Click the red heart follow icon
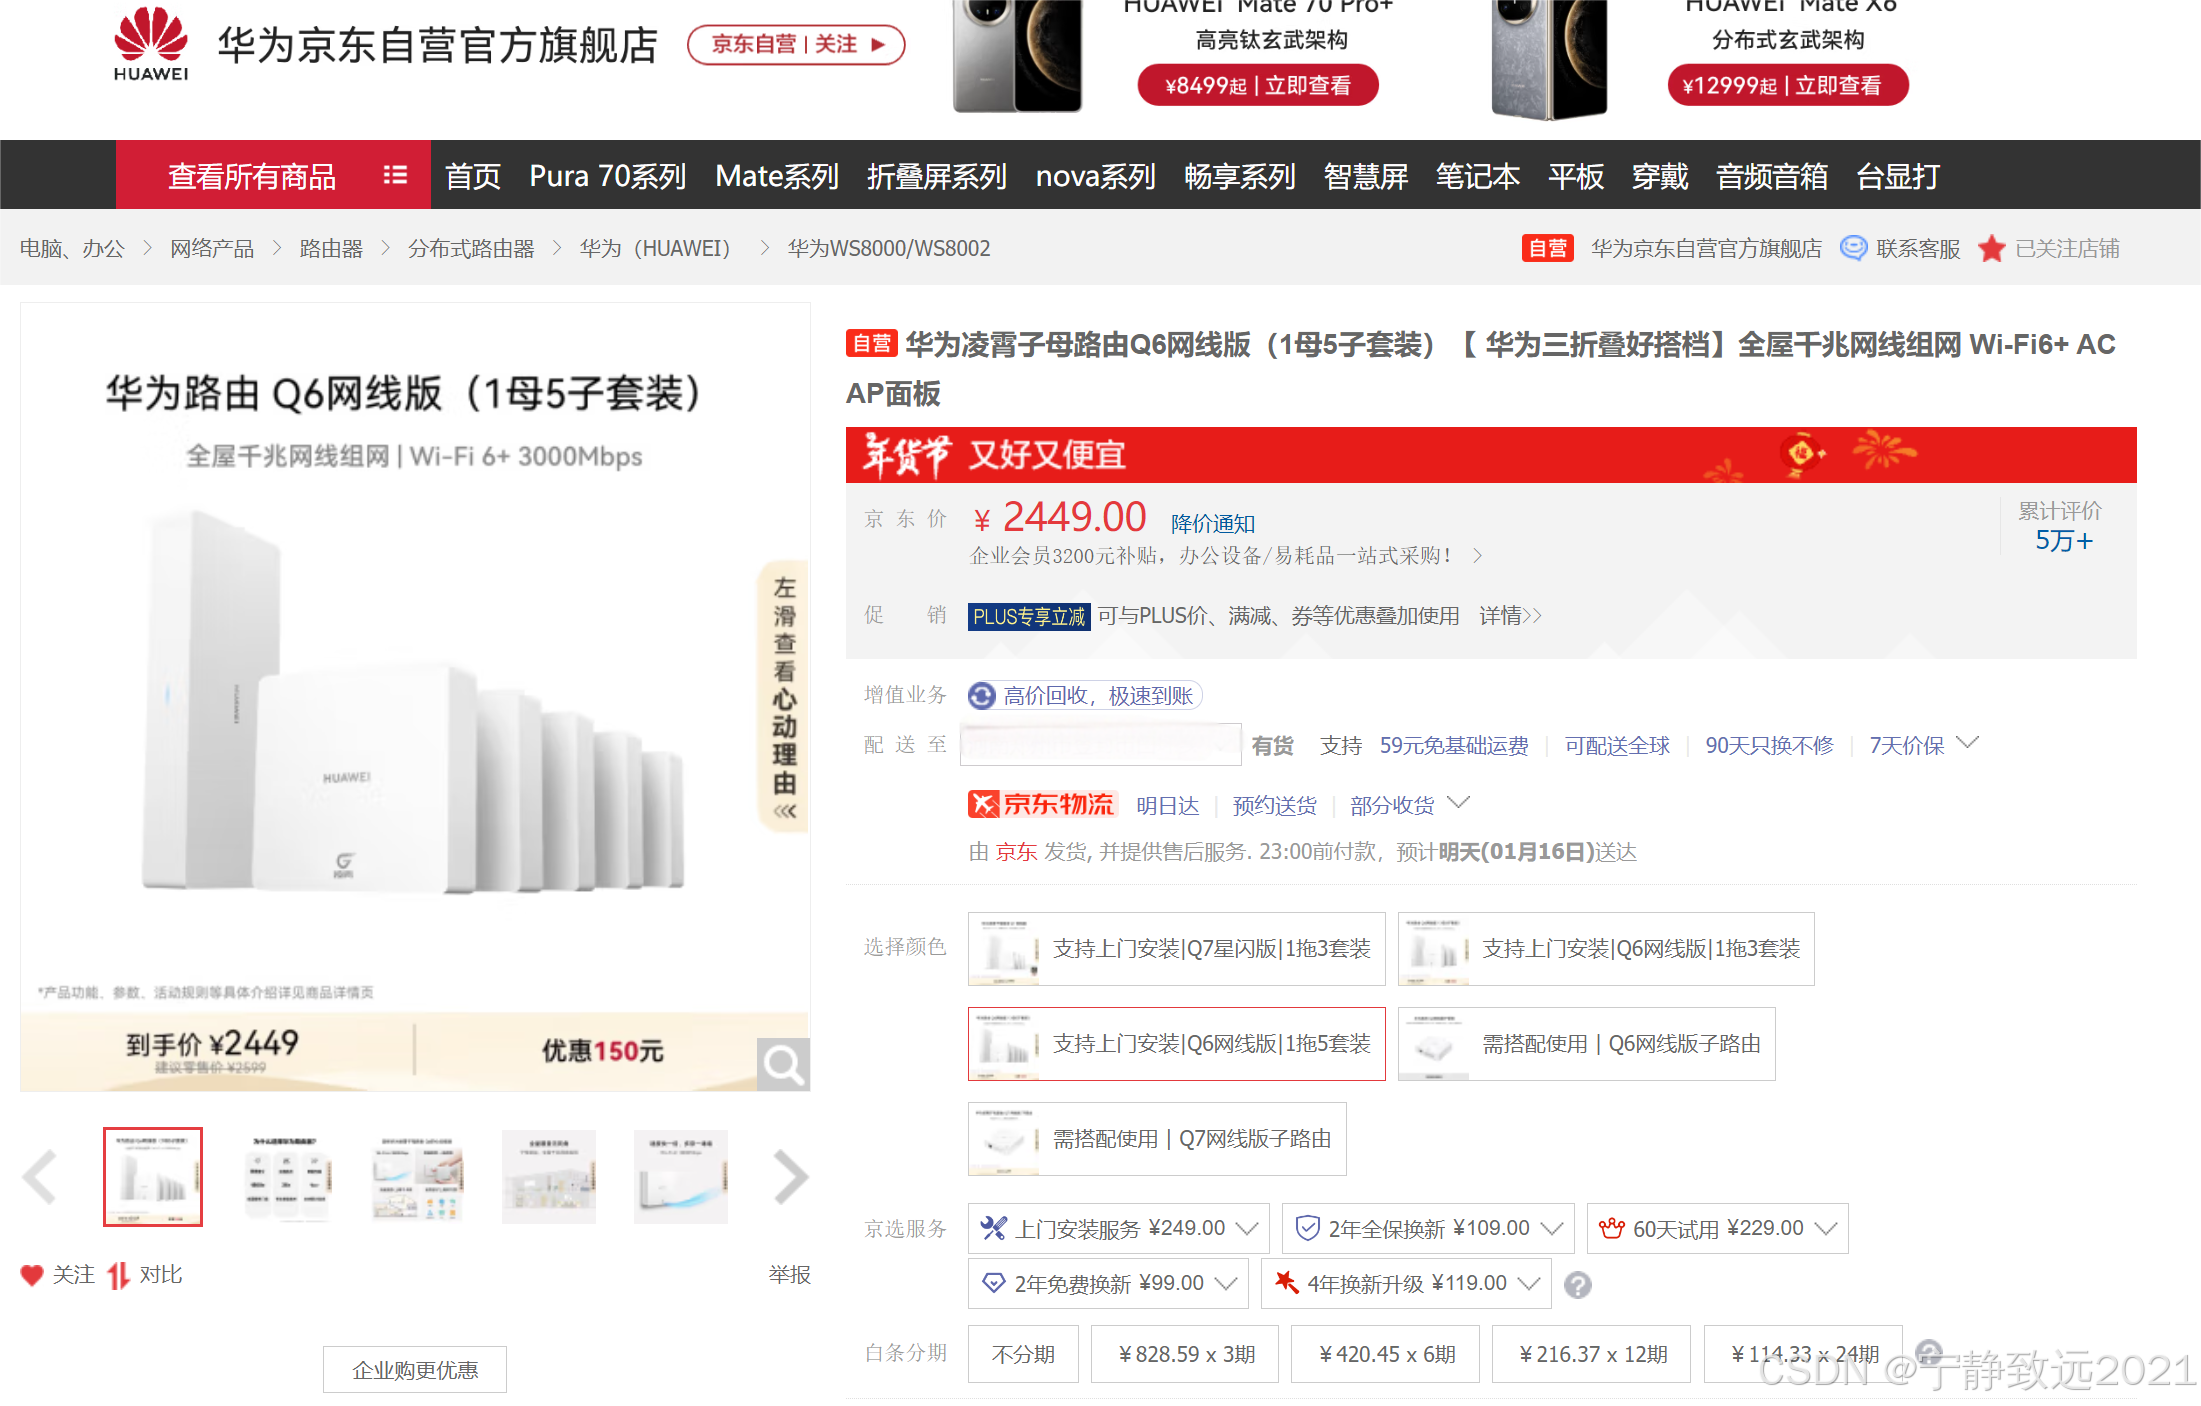 coord(32,1275)
